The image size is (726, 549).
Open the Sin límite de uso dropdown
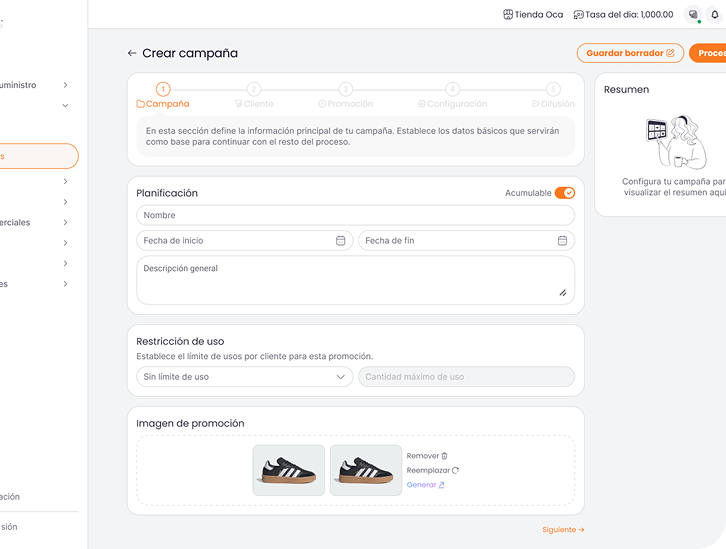pos(244,377)
